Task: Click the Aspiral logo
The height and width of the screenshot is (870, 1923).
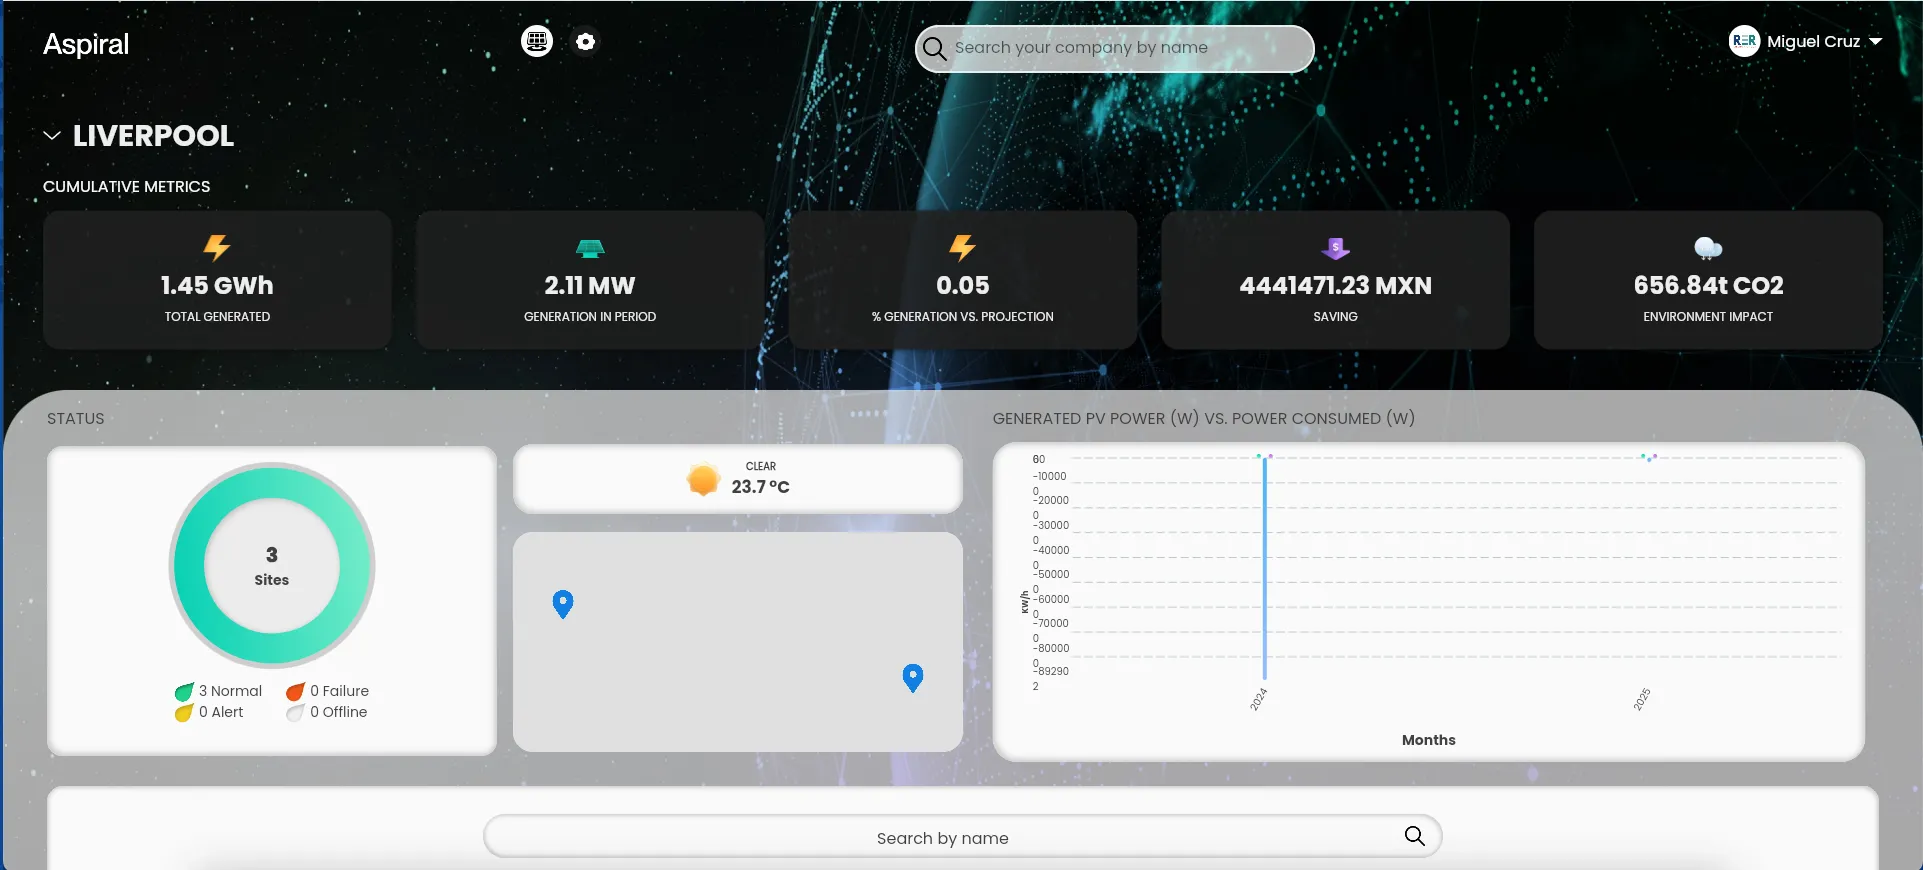Action: point(86,44)
